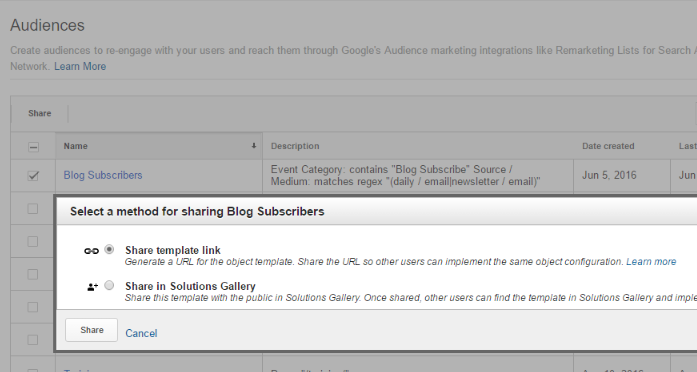Viewport: 697px width, 372px height.
Task: Select the Share in Solutions Gallery radio button
Action: pyautogui.click(x=109, y=286)
